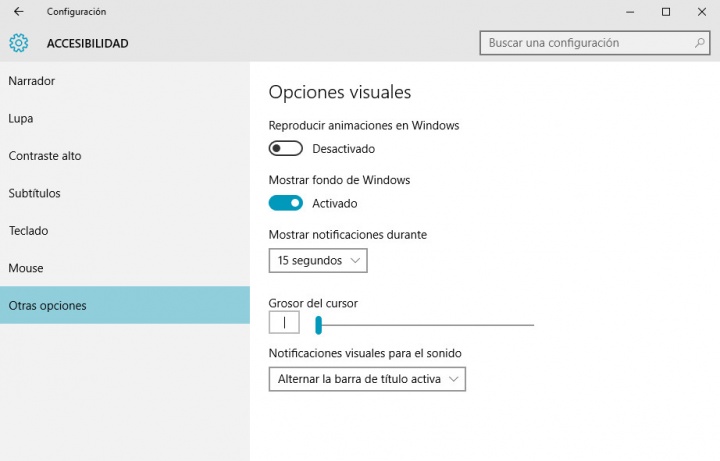Open the Lupa section
Image resolution: width=720 pixels, height=461 pixels.
pos(125,118)
